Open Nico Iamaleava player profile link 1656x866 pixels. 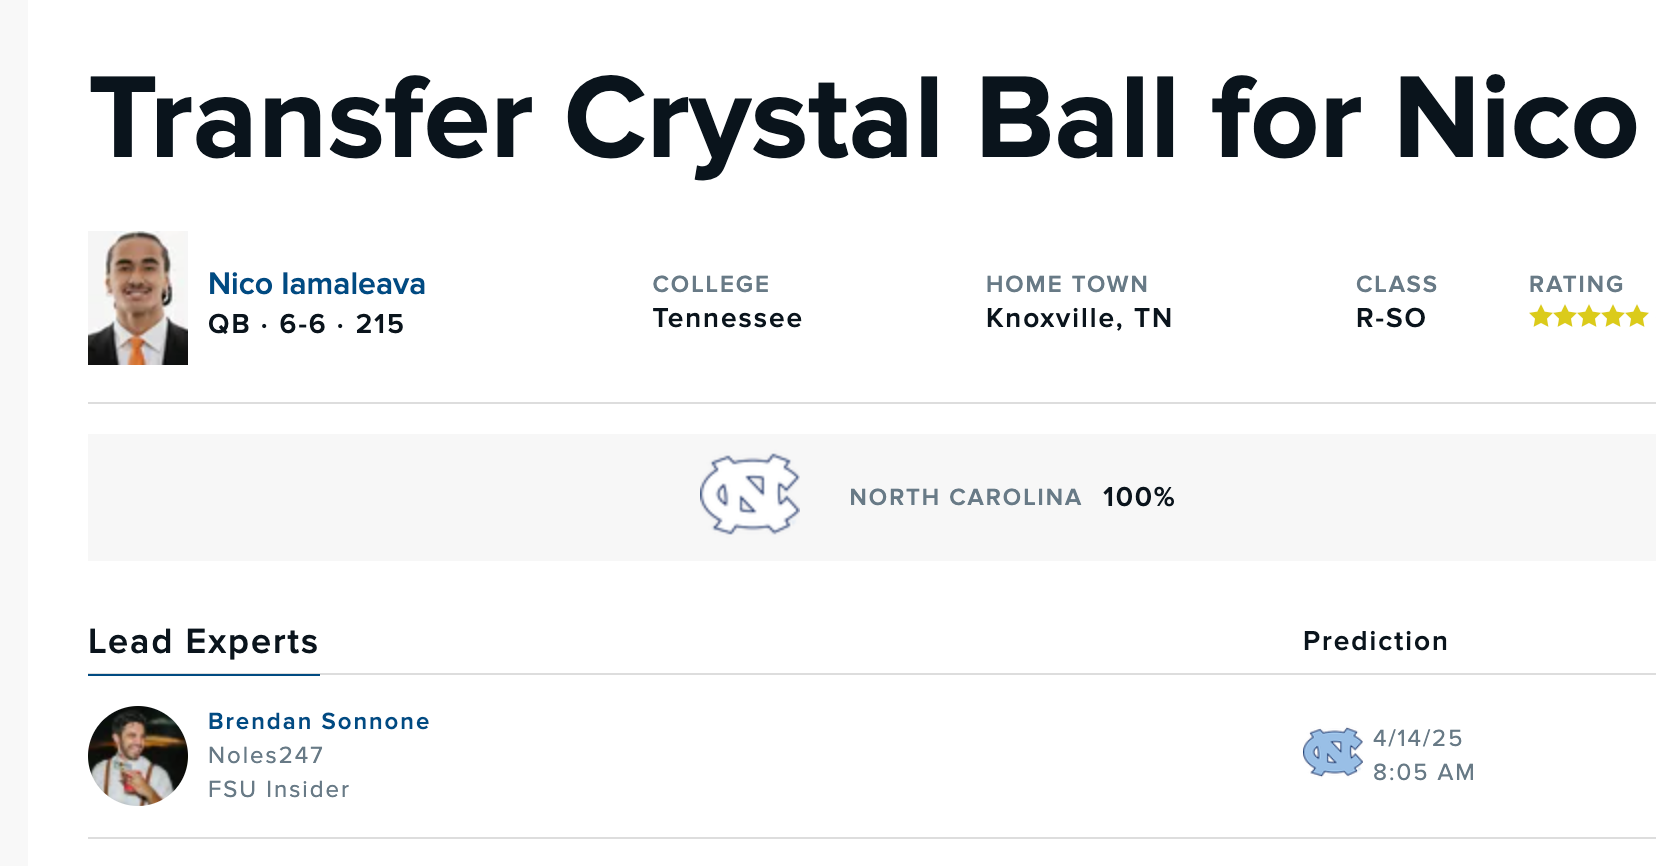pos(316,284)
